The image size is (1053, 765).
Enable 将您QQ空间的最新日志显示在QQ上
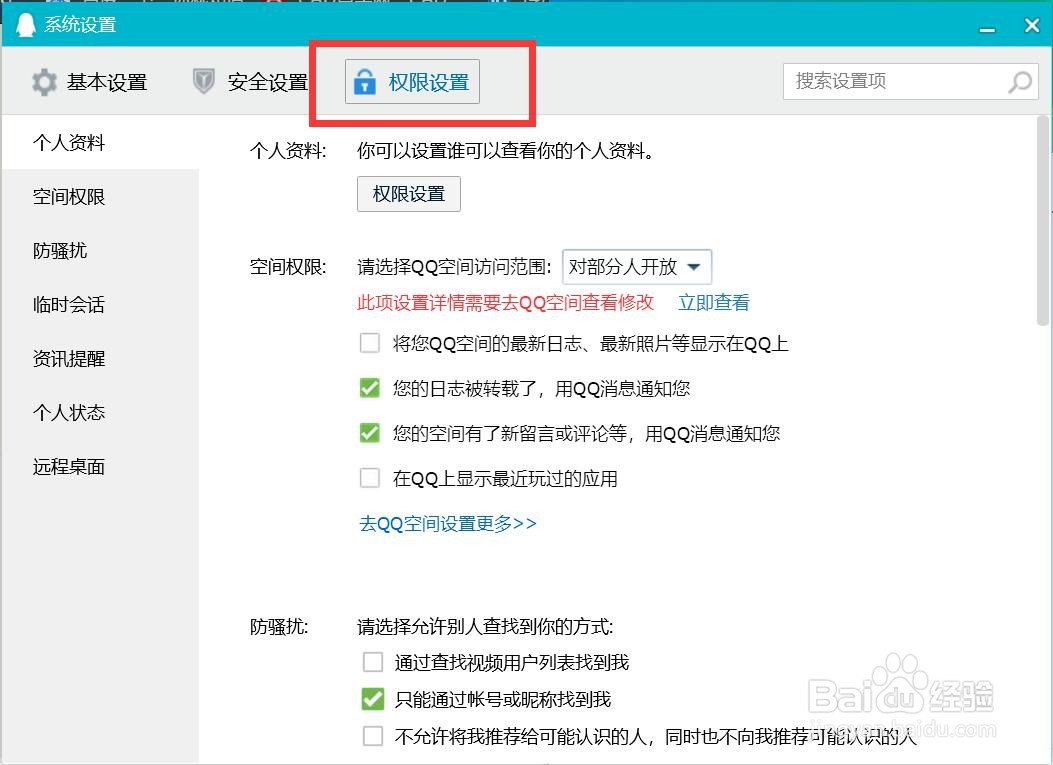[370, 343]
